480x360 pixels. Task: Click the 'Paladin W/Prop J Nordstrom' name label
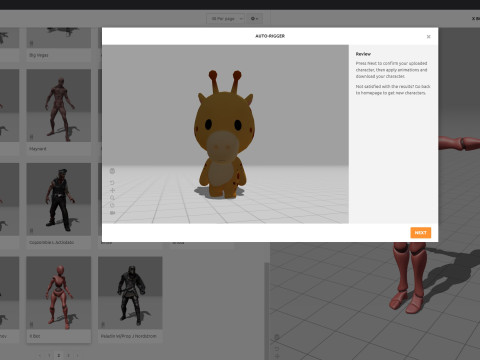129,336
